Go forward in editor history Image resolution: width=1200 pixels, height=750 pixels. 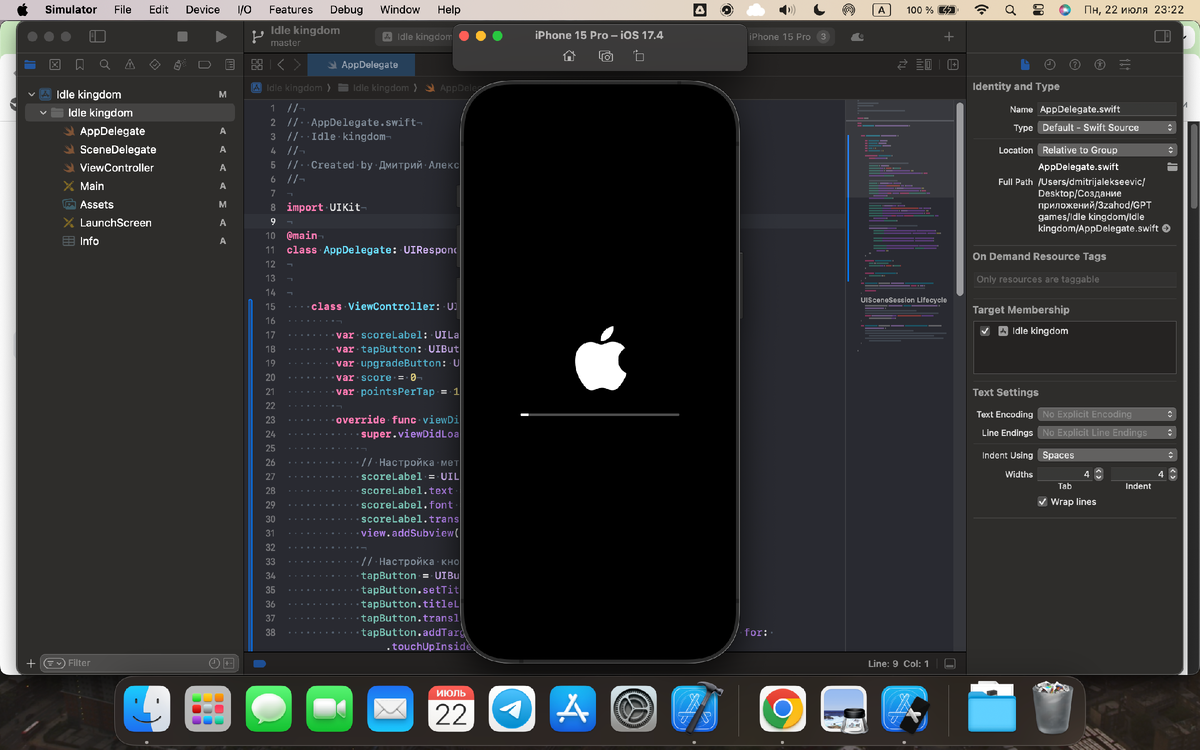[297, 64]
